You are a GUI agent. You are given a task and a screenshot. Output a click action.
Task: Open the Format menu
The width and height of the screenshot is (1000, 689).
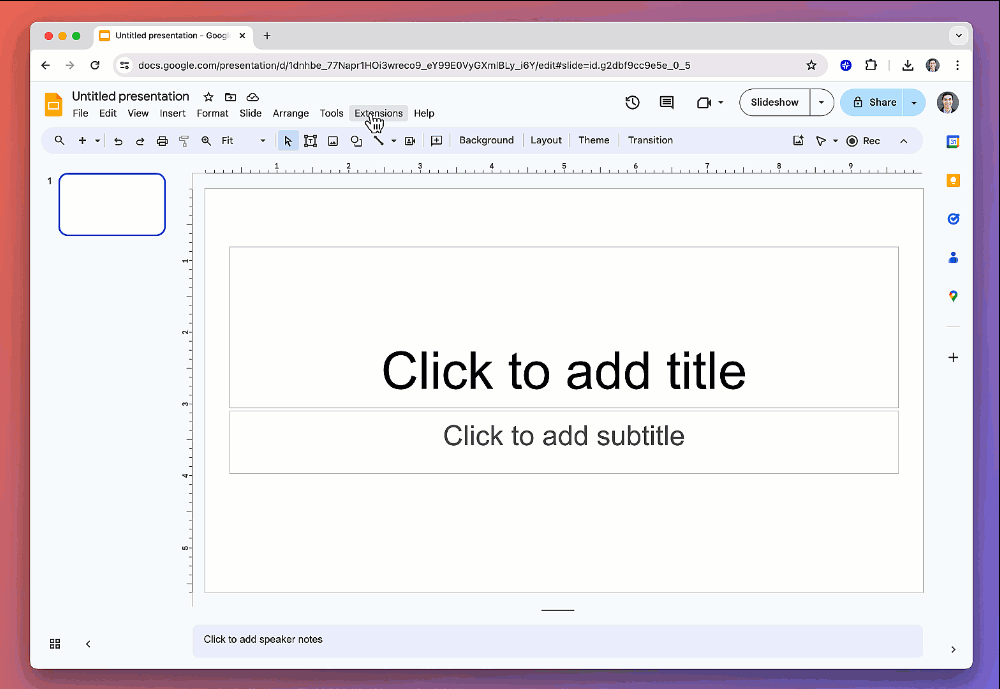tap(212, 114)
